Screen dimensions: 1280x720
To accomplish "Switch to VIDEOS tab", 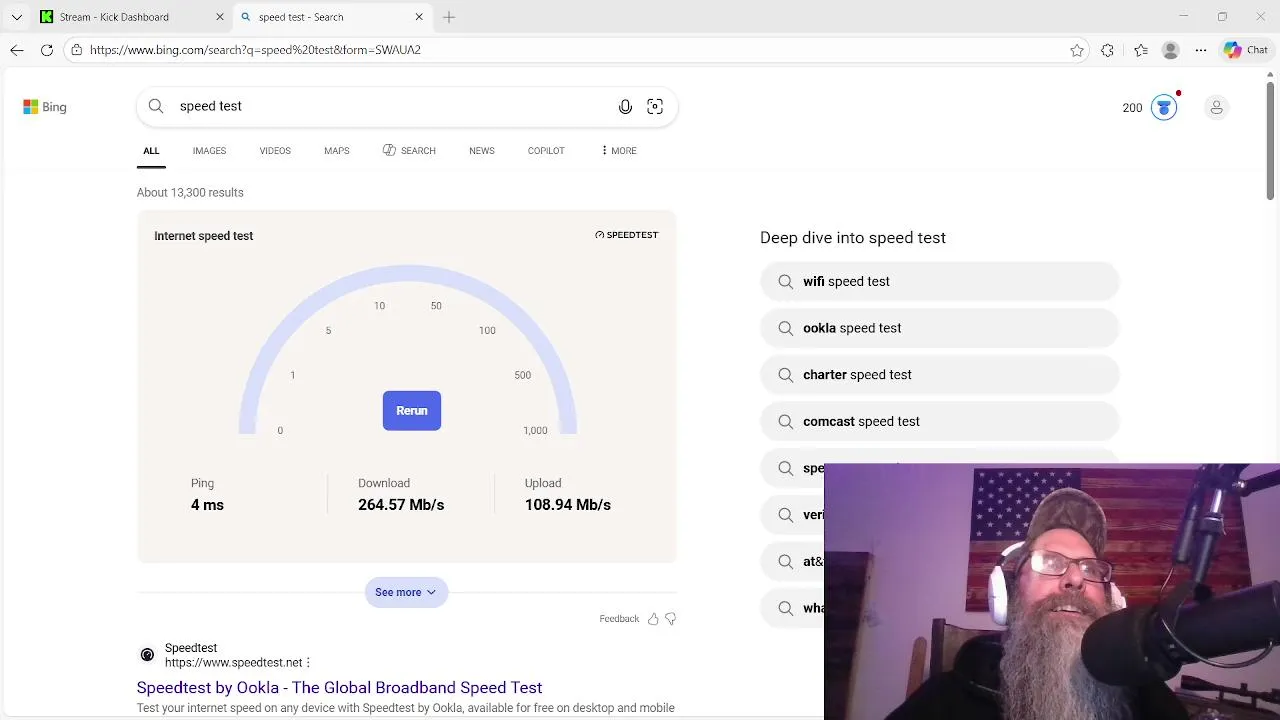I will click(275, 151).
